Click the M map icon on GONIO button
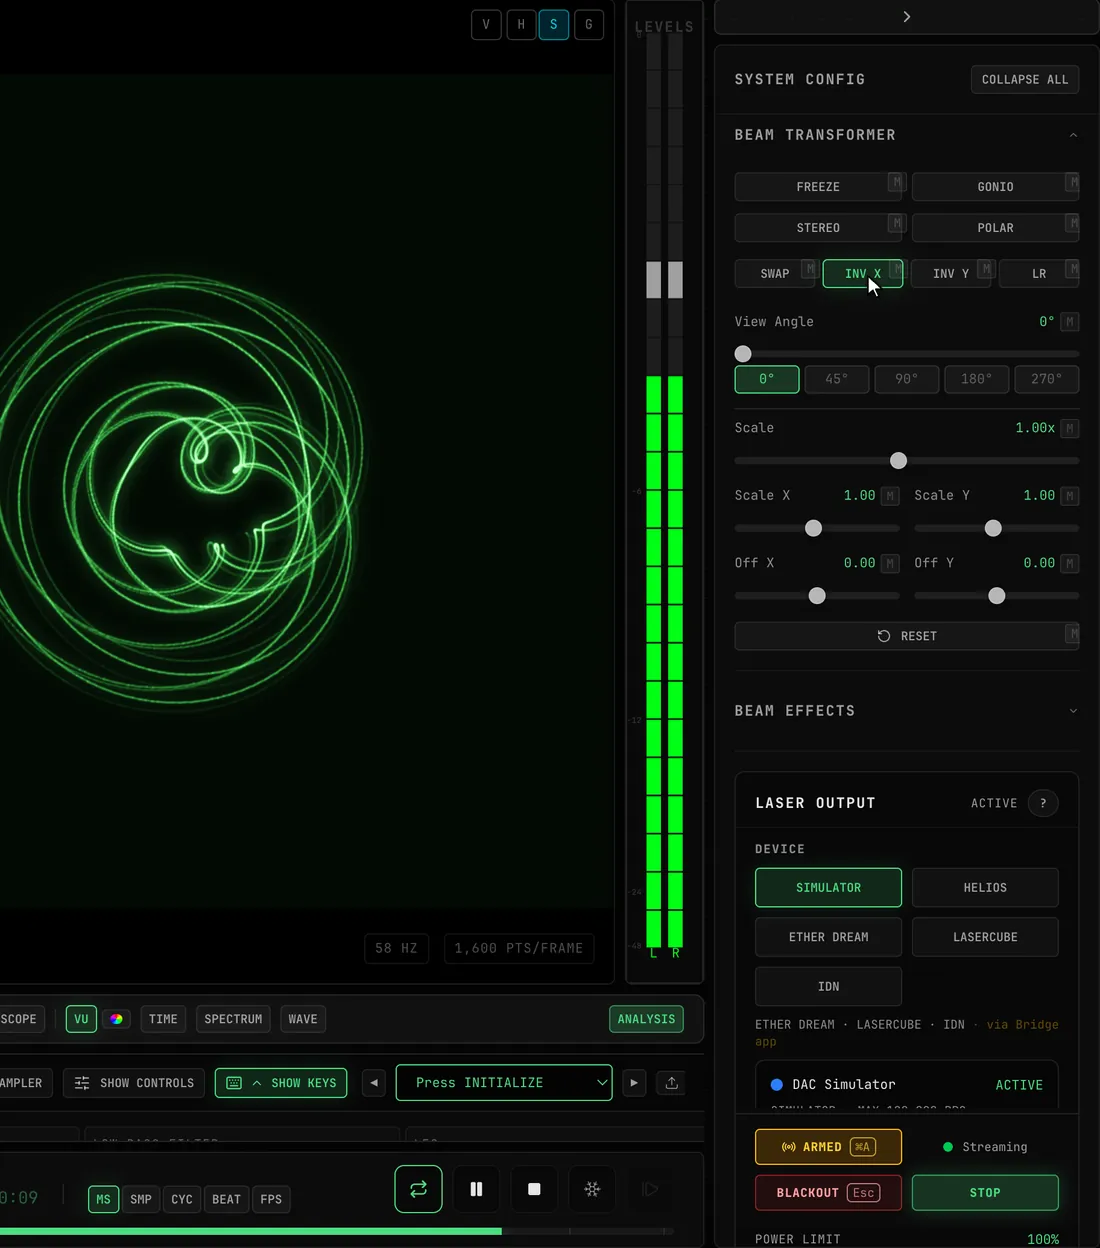 [1073, 182]
